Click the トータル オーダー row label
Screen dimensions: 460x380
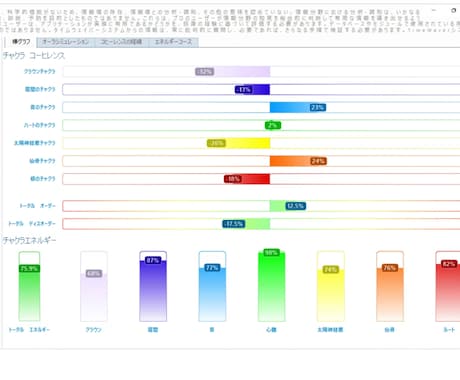(37, 206)
